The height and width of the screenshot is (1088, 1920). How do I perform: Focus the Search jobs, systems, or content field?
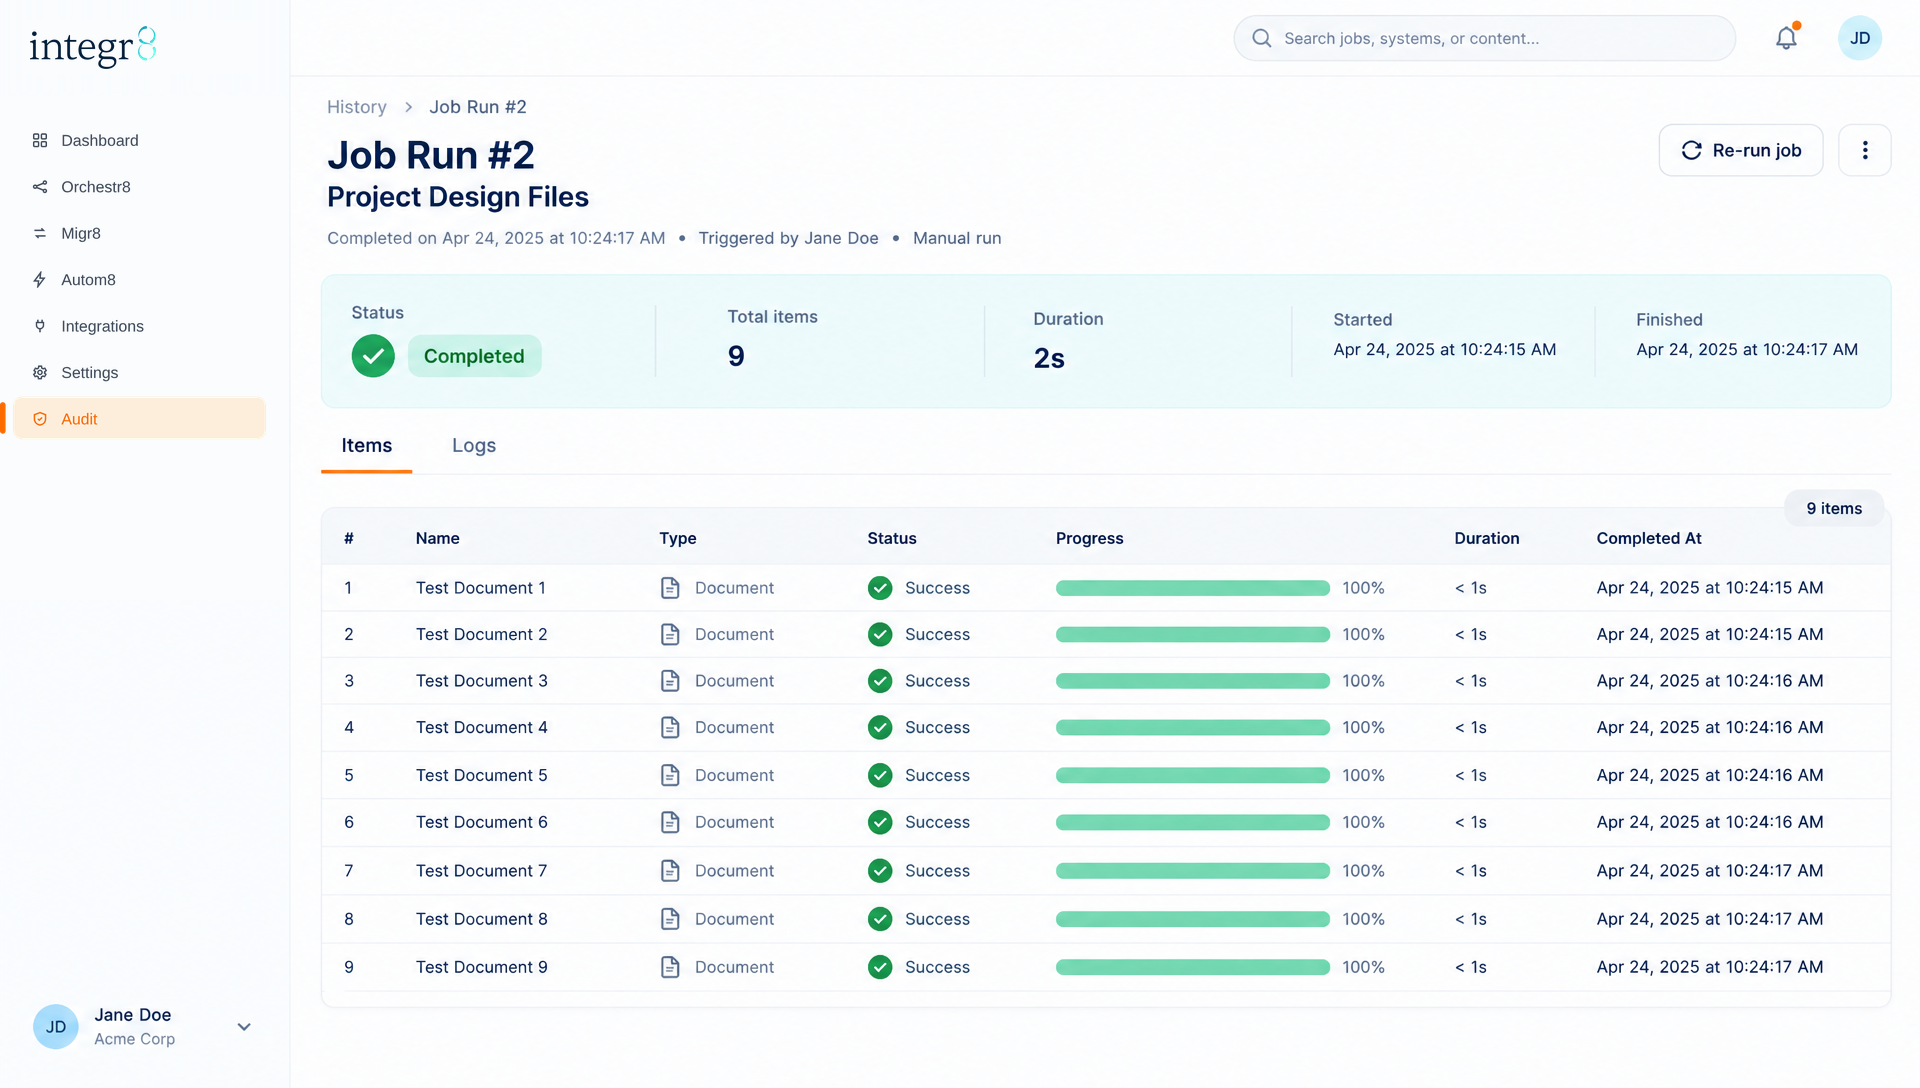point(1485,38)
